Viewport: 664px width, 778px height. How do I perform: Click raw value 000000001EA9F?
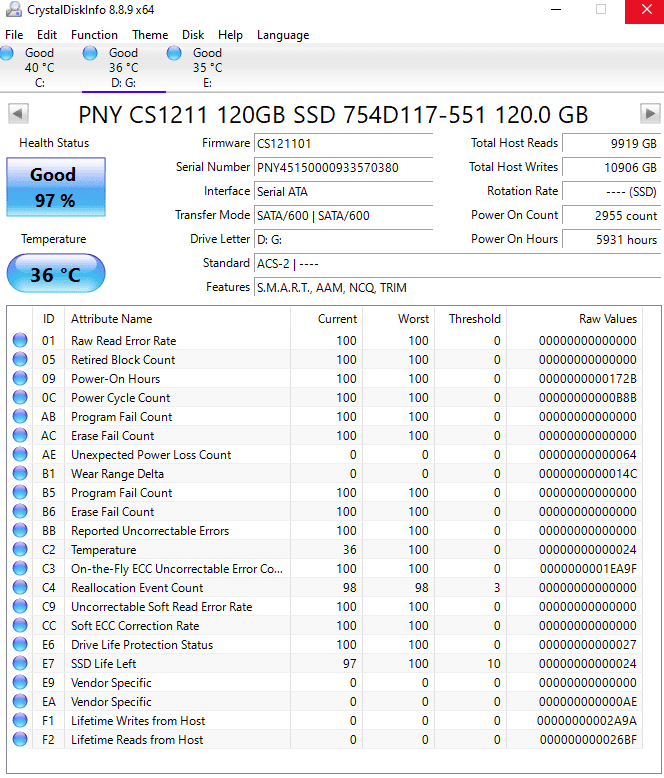588,569
